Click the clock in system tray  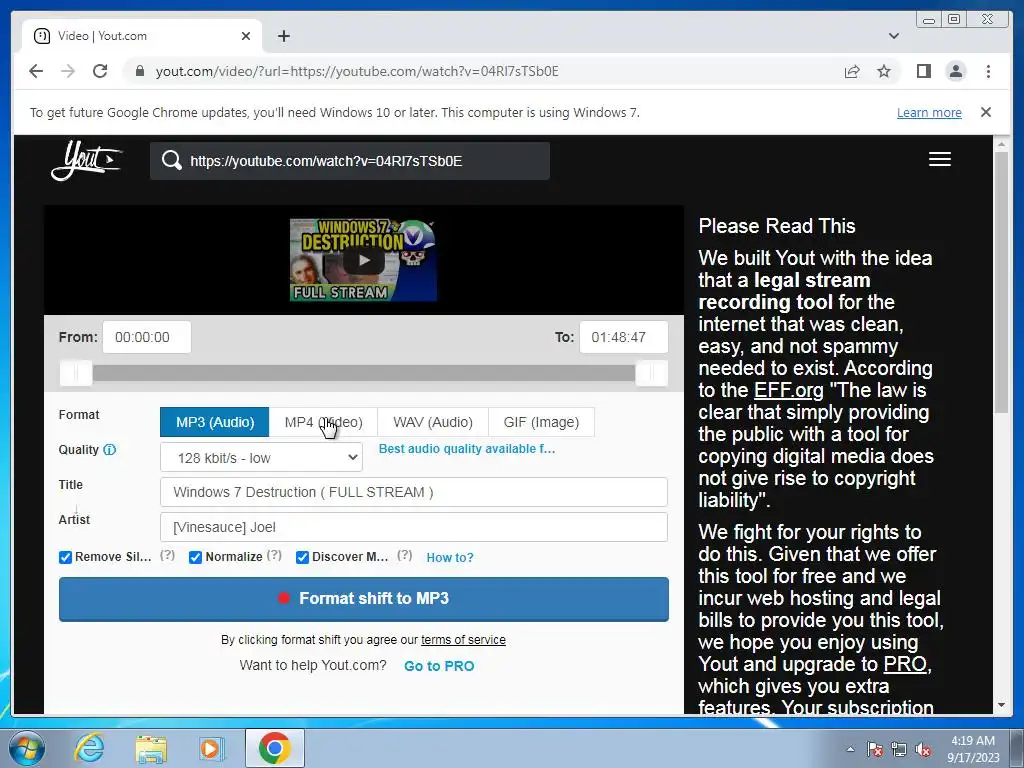[973, 749]
